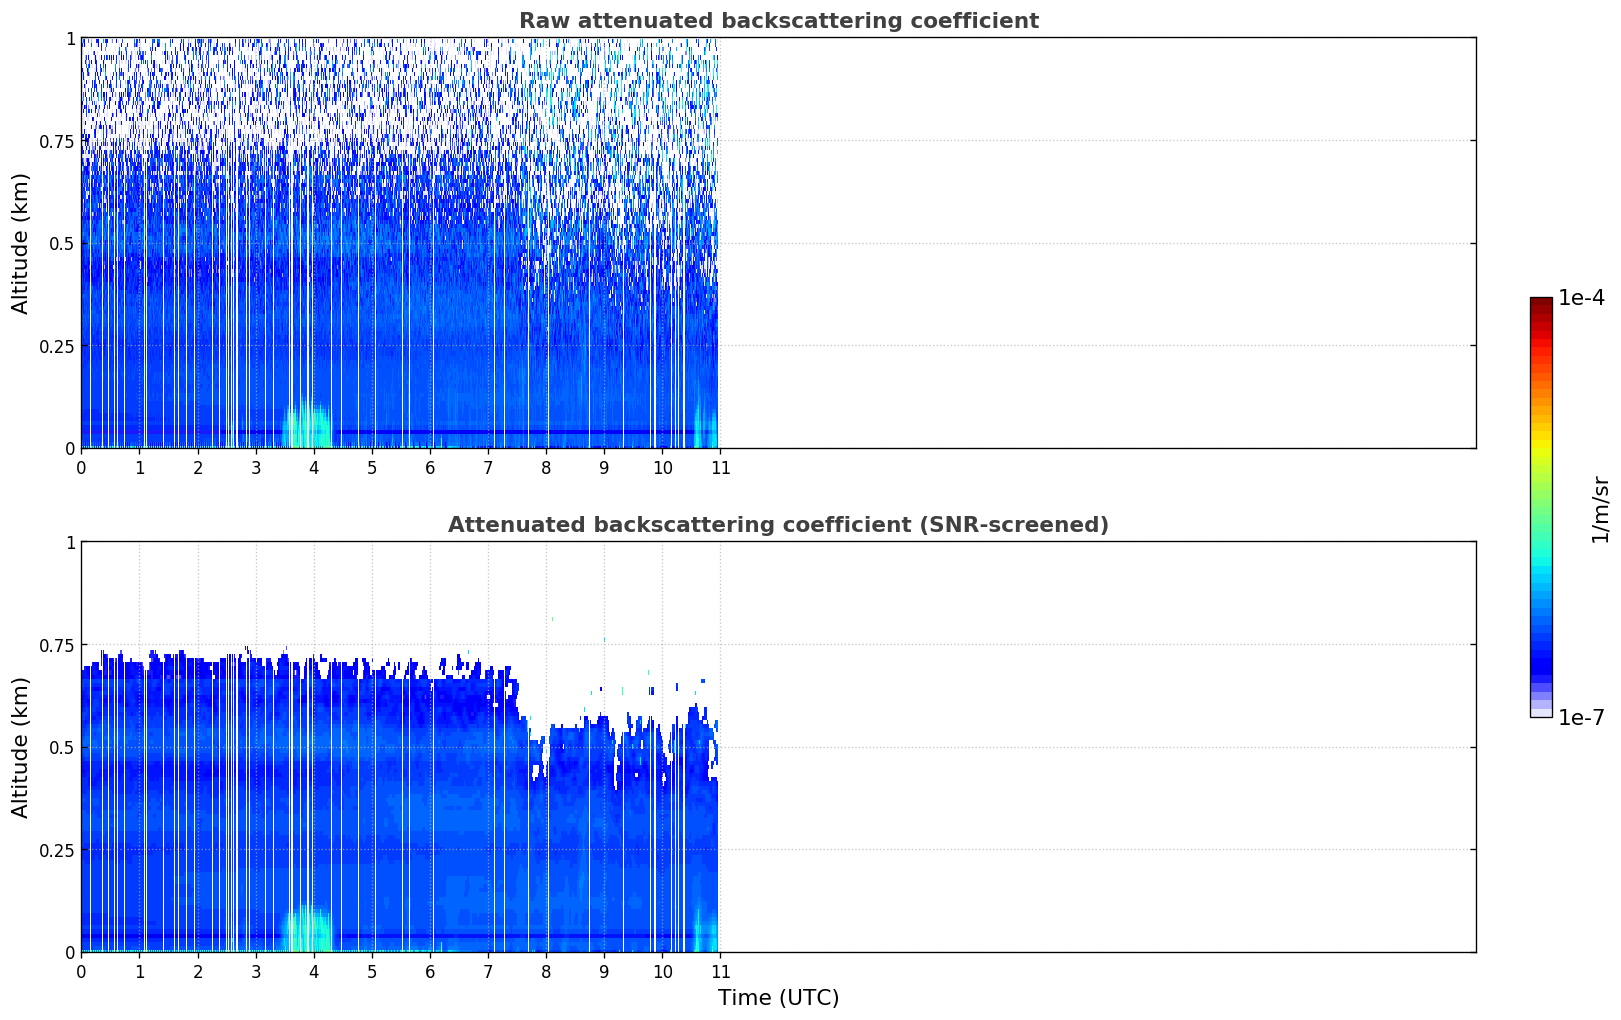Click the 'Time (UTC)' axis label
Screen dimensions: 1621x1020
778,998
